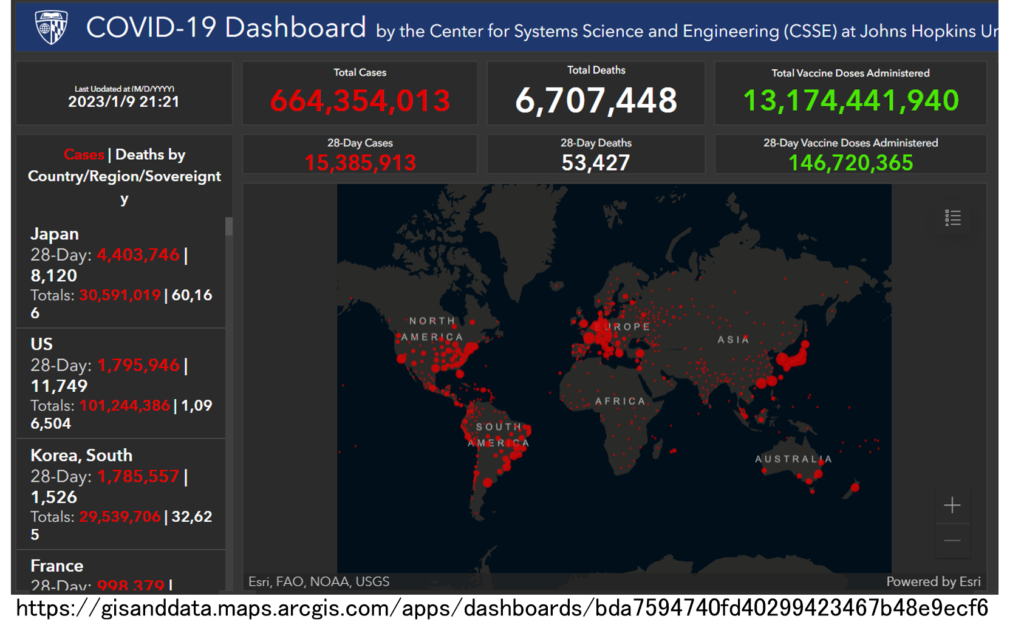
Task: Click the country list scrollbar
Action: tap(229, 226)
